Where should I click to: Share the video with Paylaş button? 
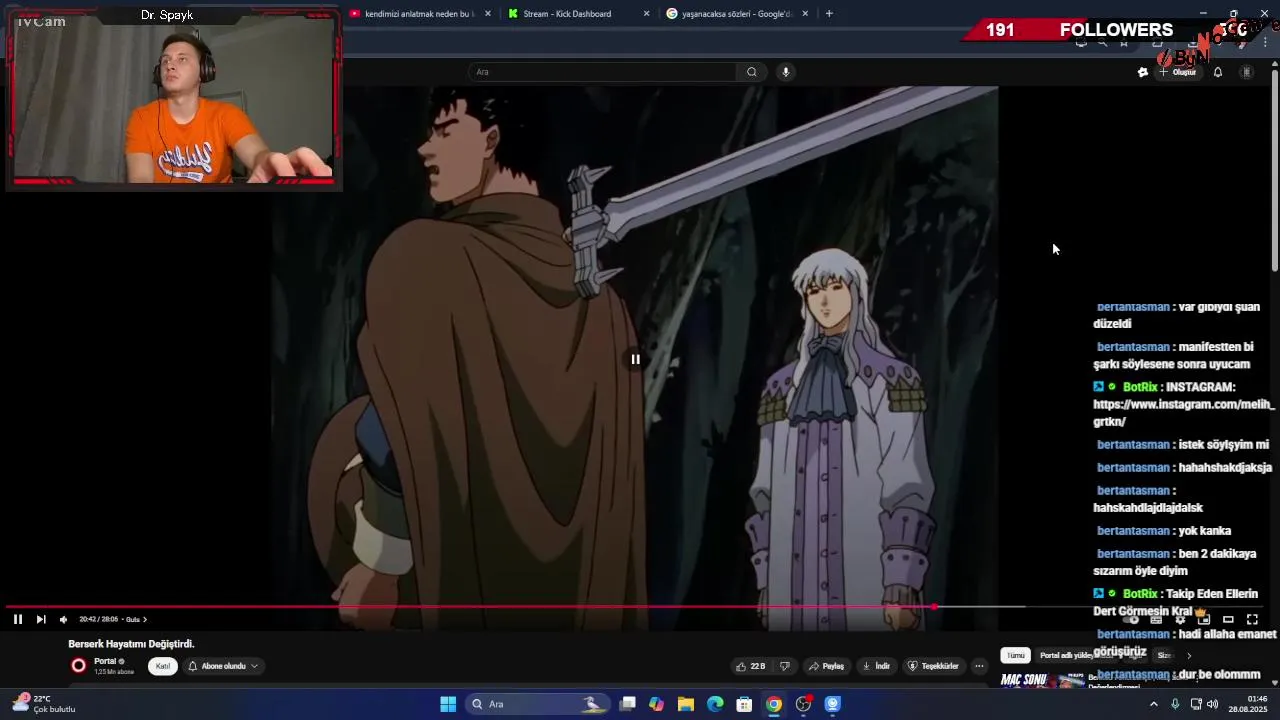point(827,666)
